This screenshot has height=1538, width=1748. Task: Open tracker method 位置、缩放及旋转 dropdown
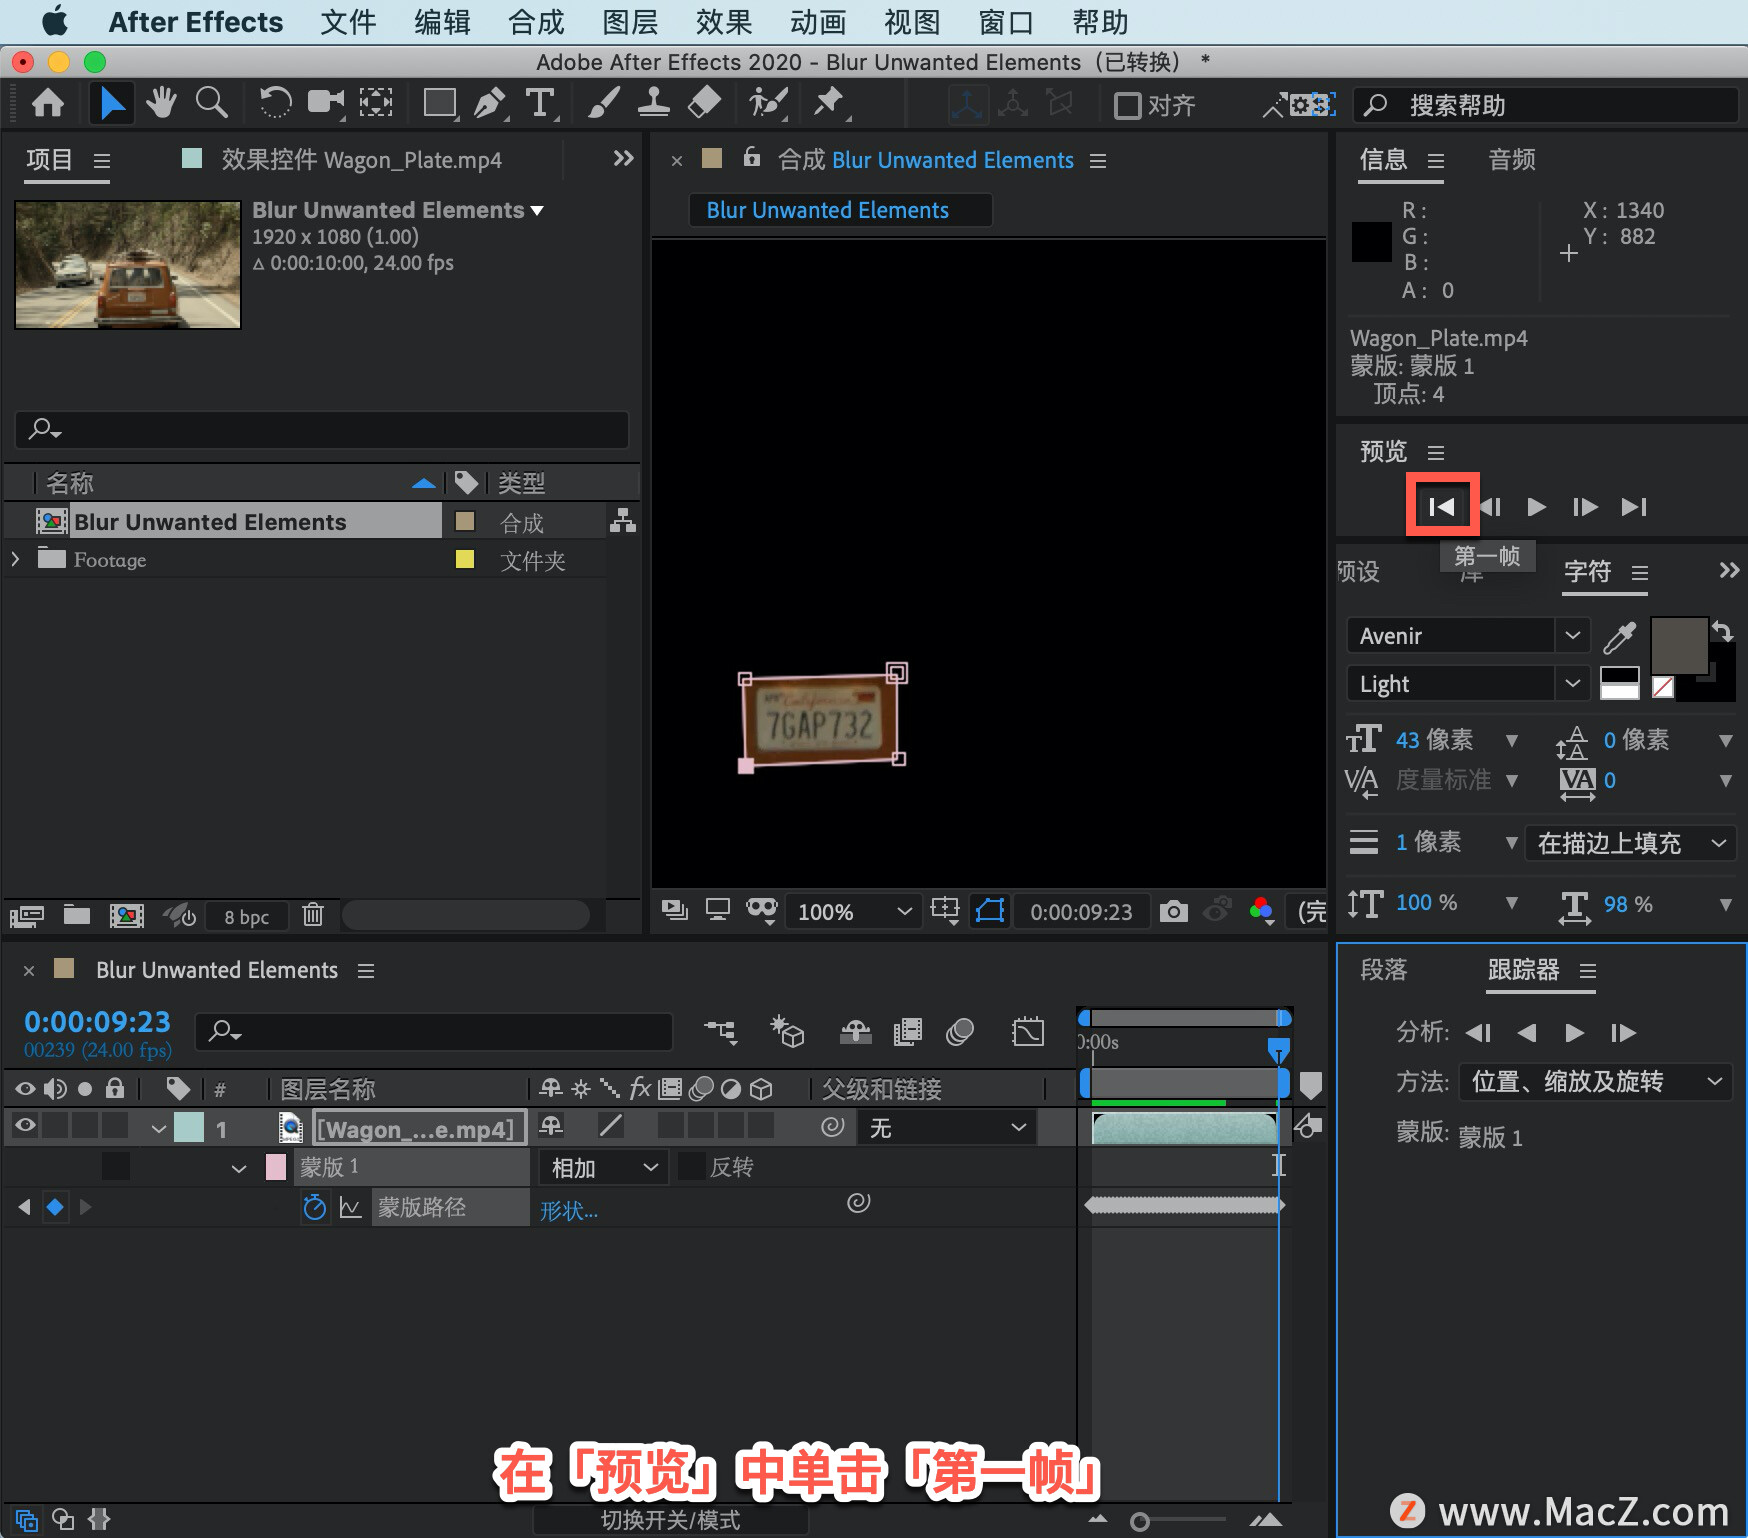(x=1596, y=1081)
